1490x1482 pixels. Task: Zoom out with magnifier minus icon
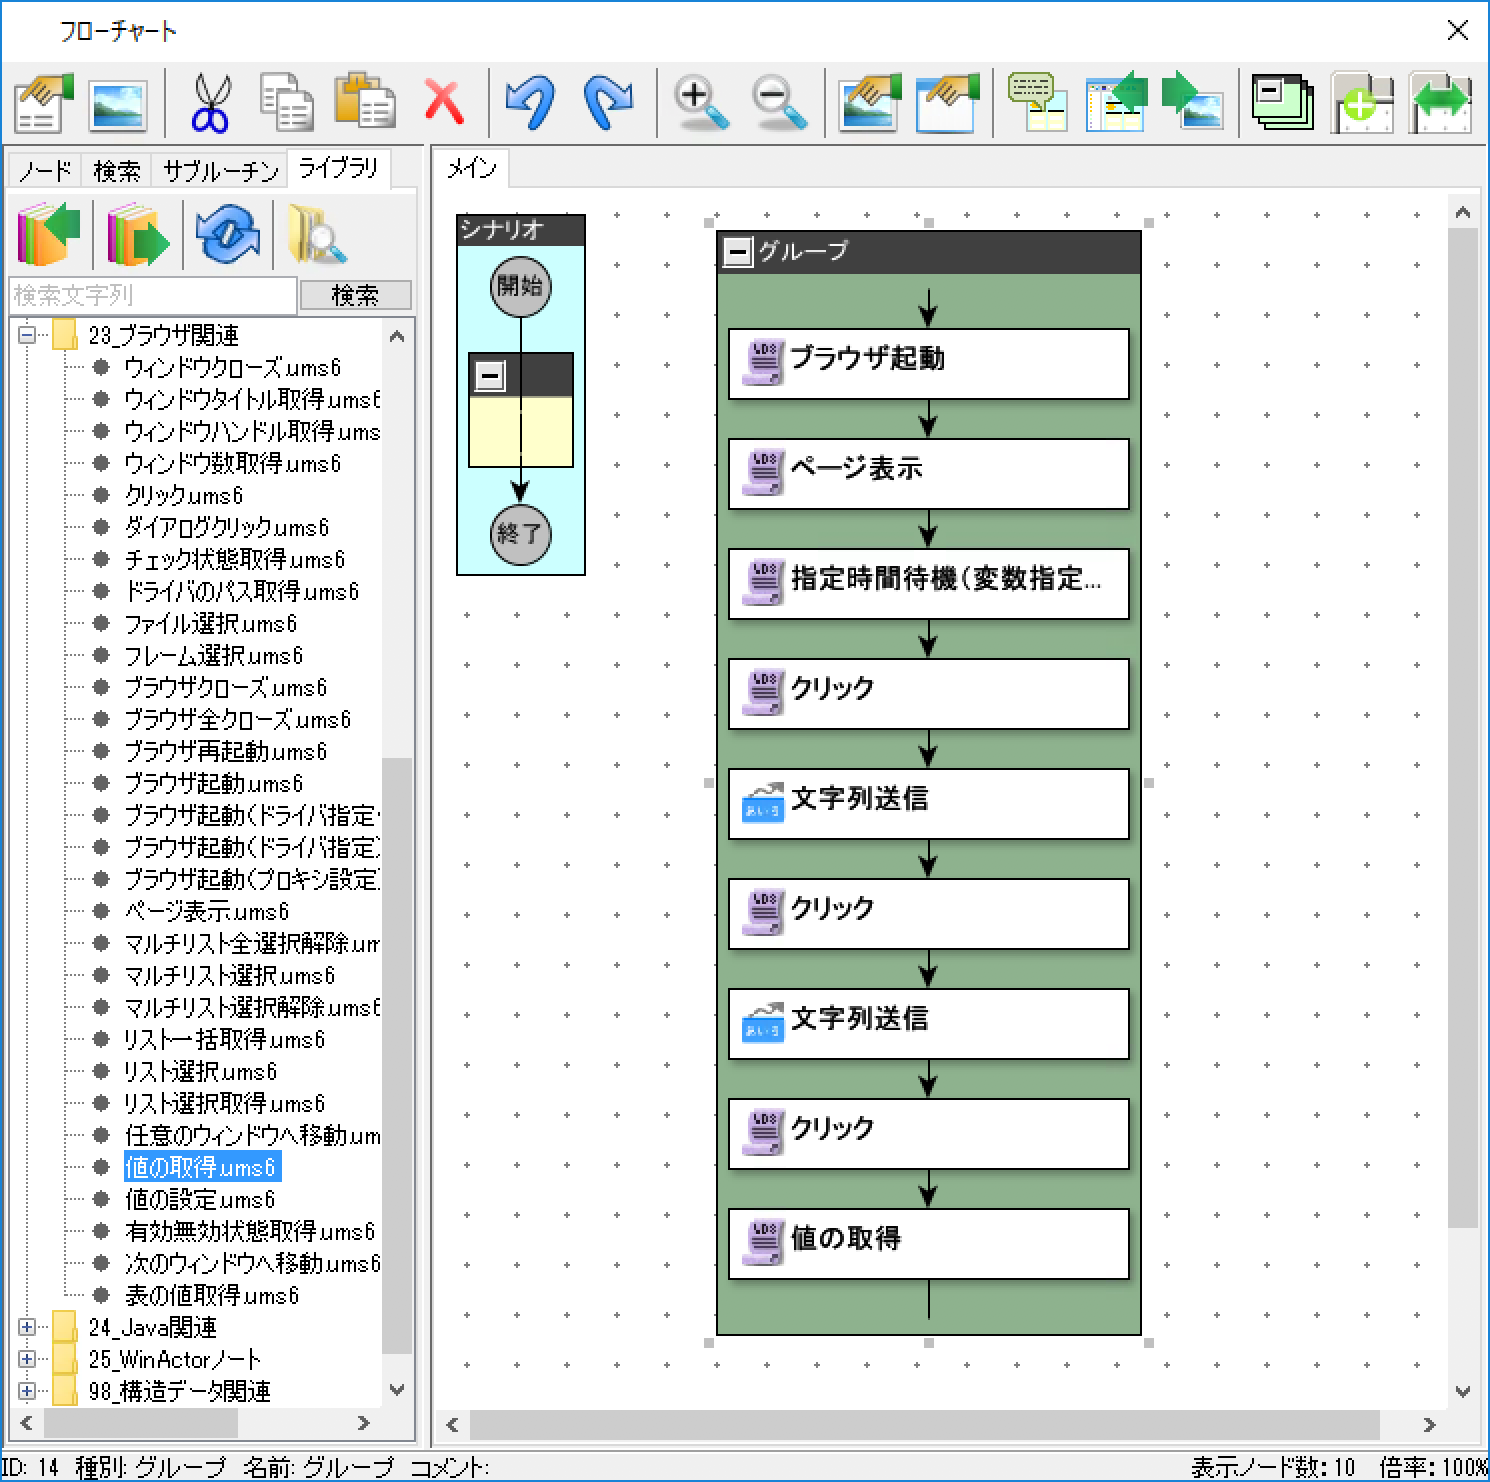pyautogui.click(x=778, y=102)
